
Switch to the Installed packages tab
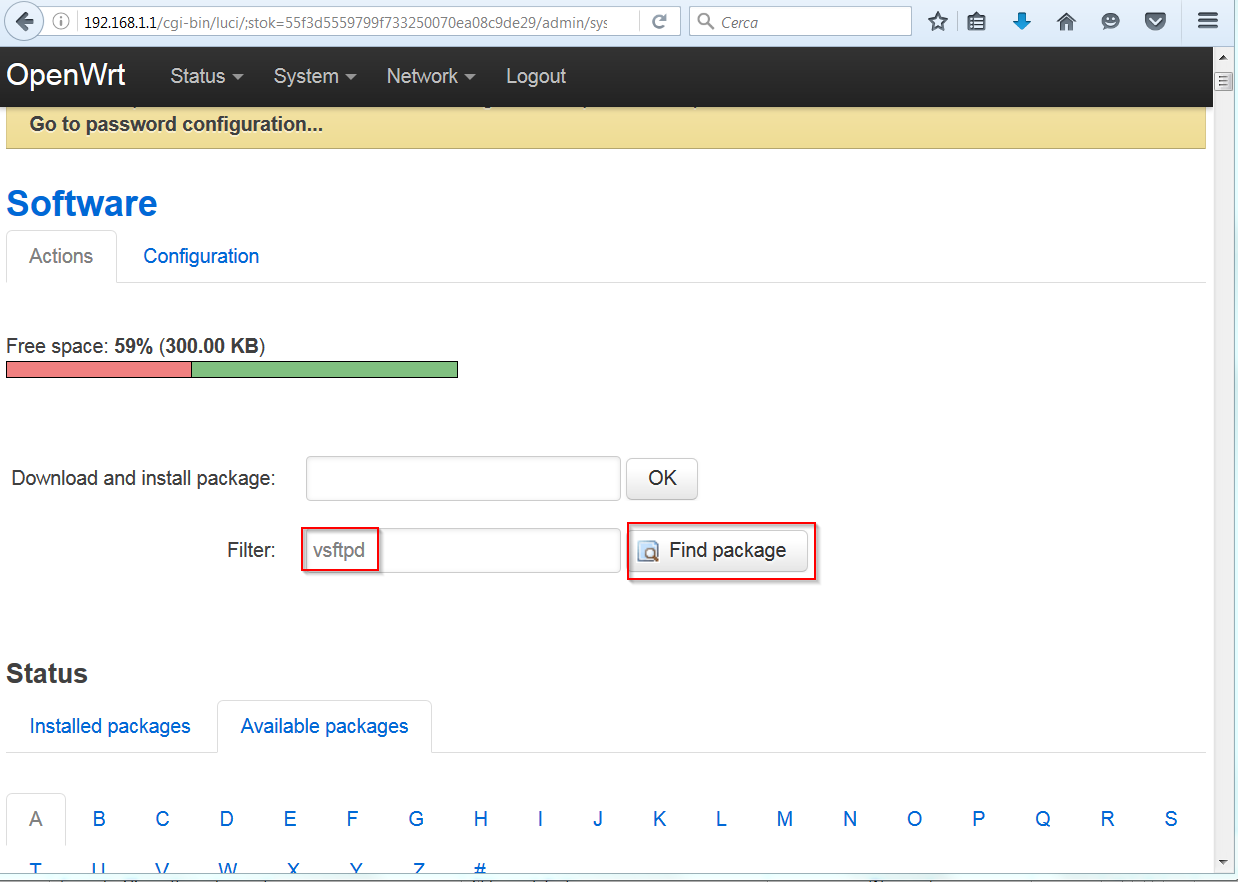[110, 726]
